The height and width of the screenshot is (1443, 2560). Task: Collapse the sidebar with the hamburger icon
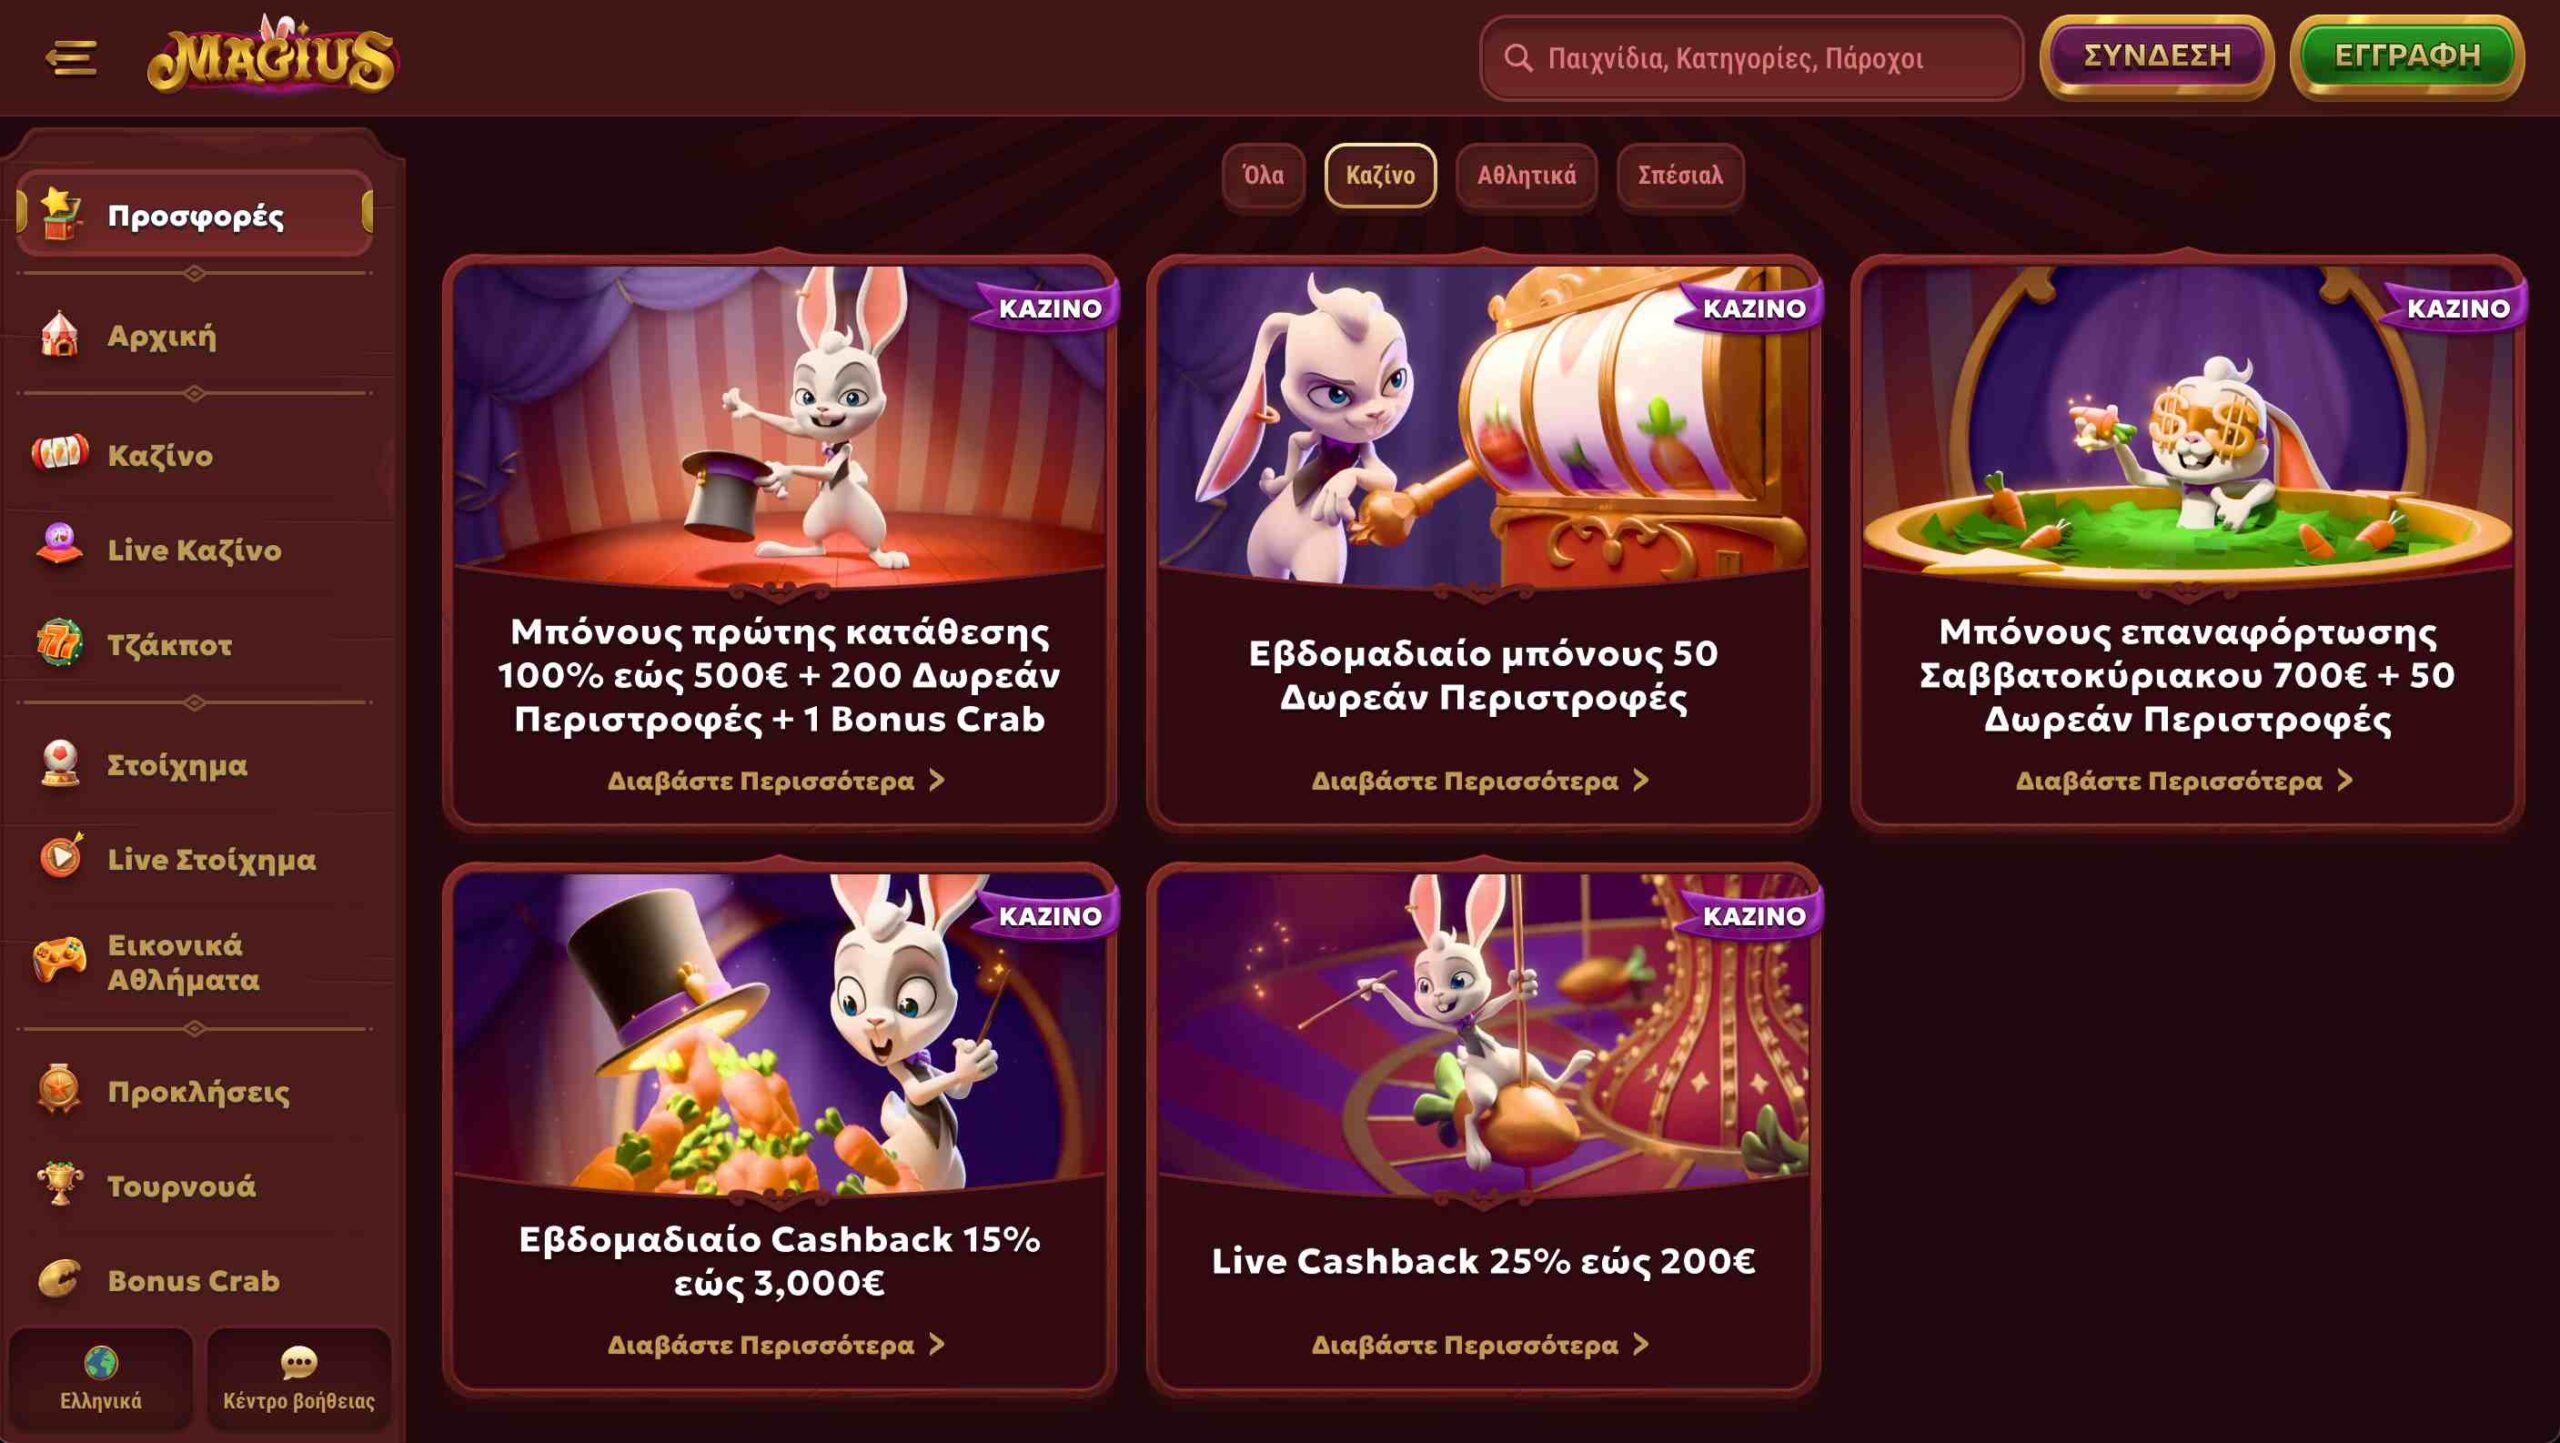71,57
